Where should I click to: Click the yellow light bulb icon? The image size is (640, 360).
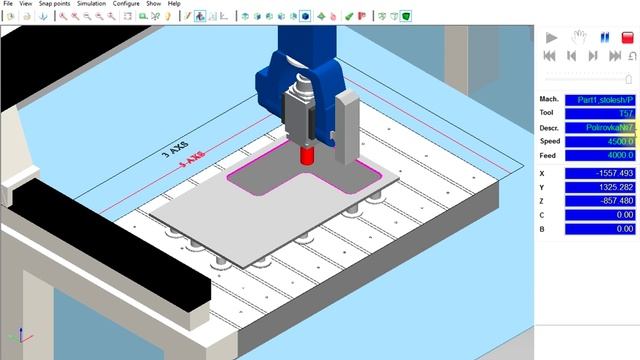(168, 16)
